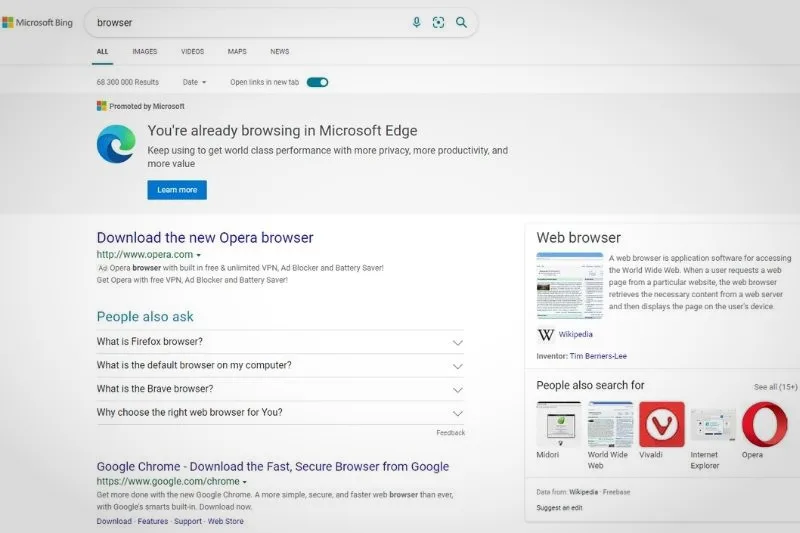Select the Vivaldi browser icon

pyautogui.click(x=662, y=424)
